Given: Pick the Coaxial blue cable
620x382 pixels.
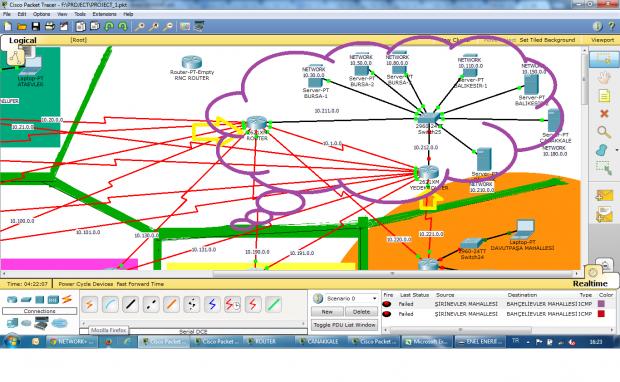Looking at the screenshot, I should 212,304.
